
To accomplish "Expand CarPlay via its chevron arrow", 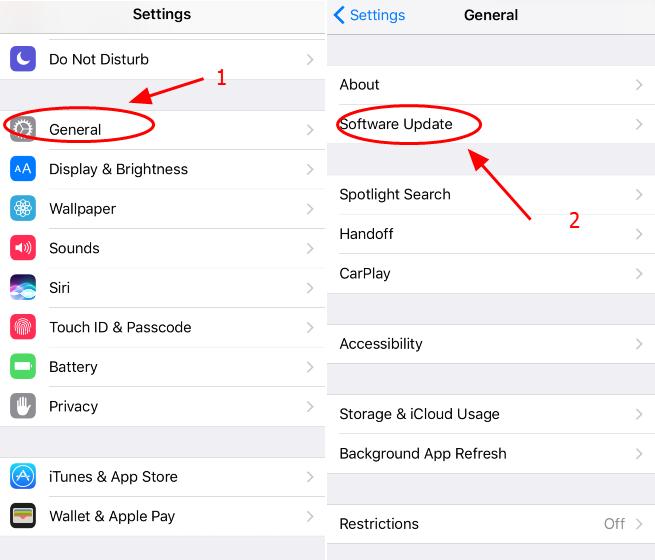I will click(639, 274).
